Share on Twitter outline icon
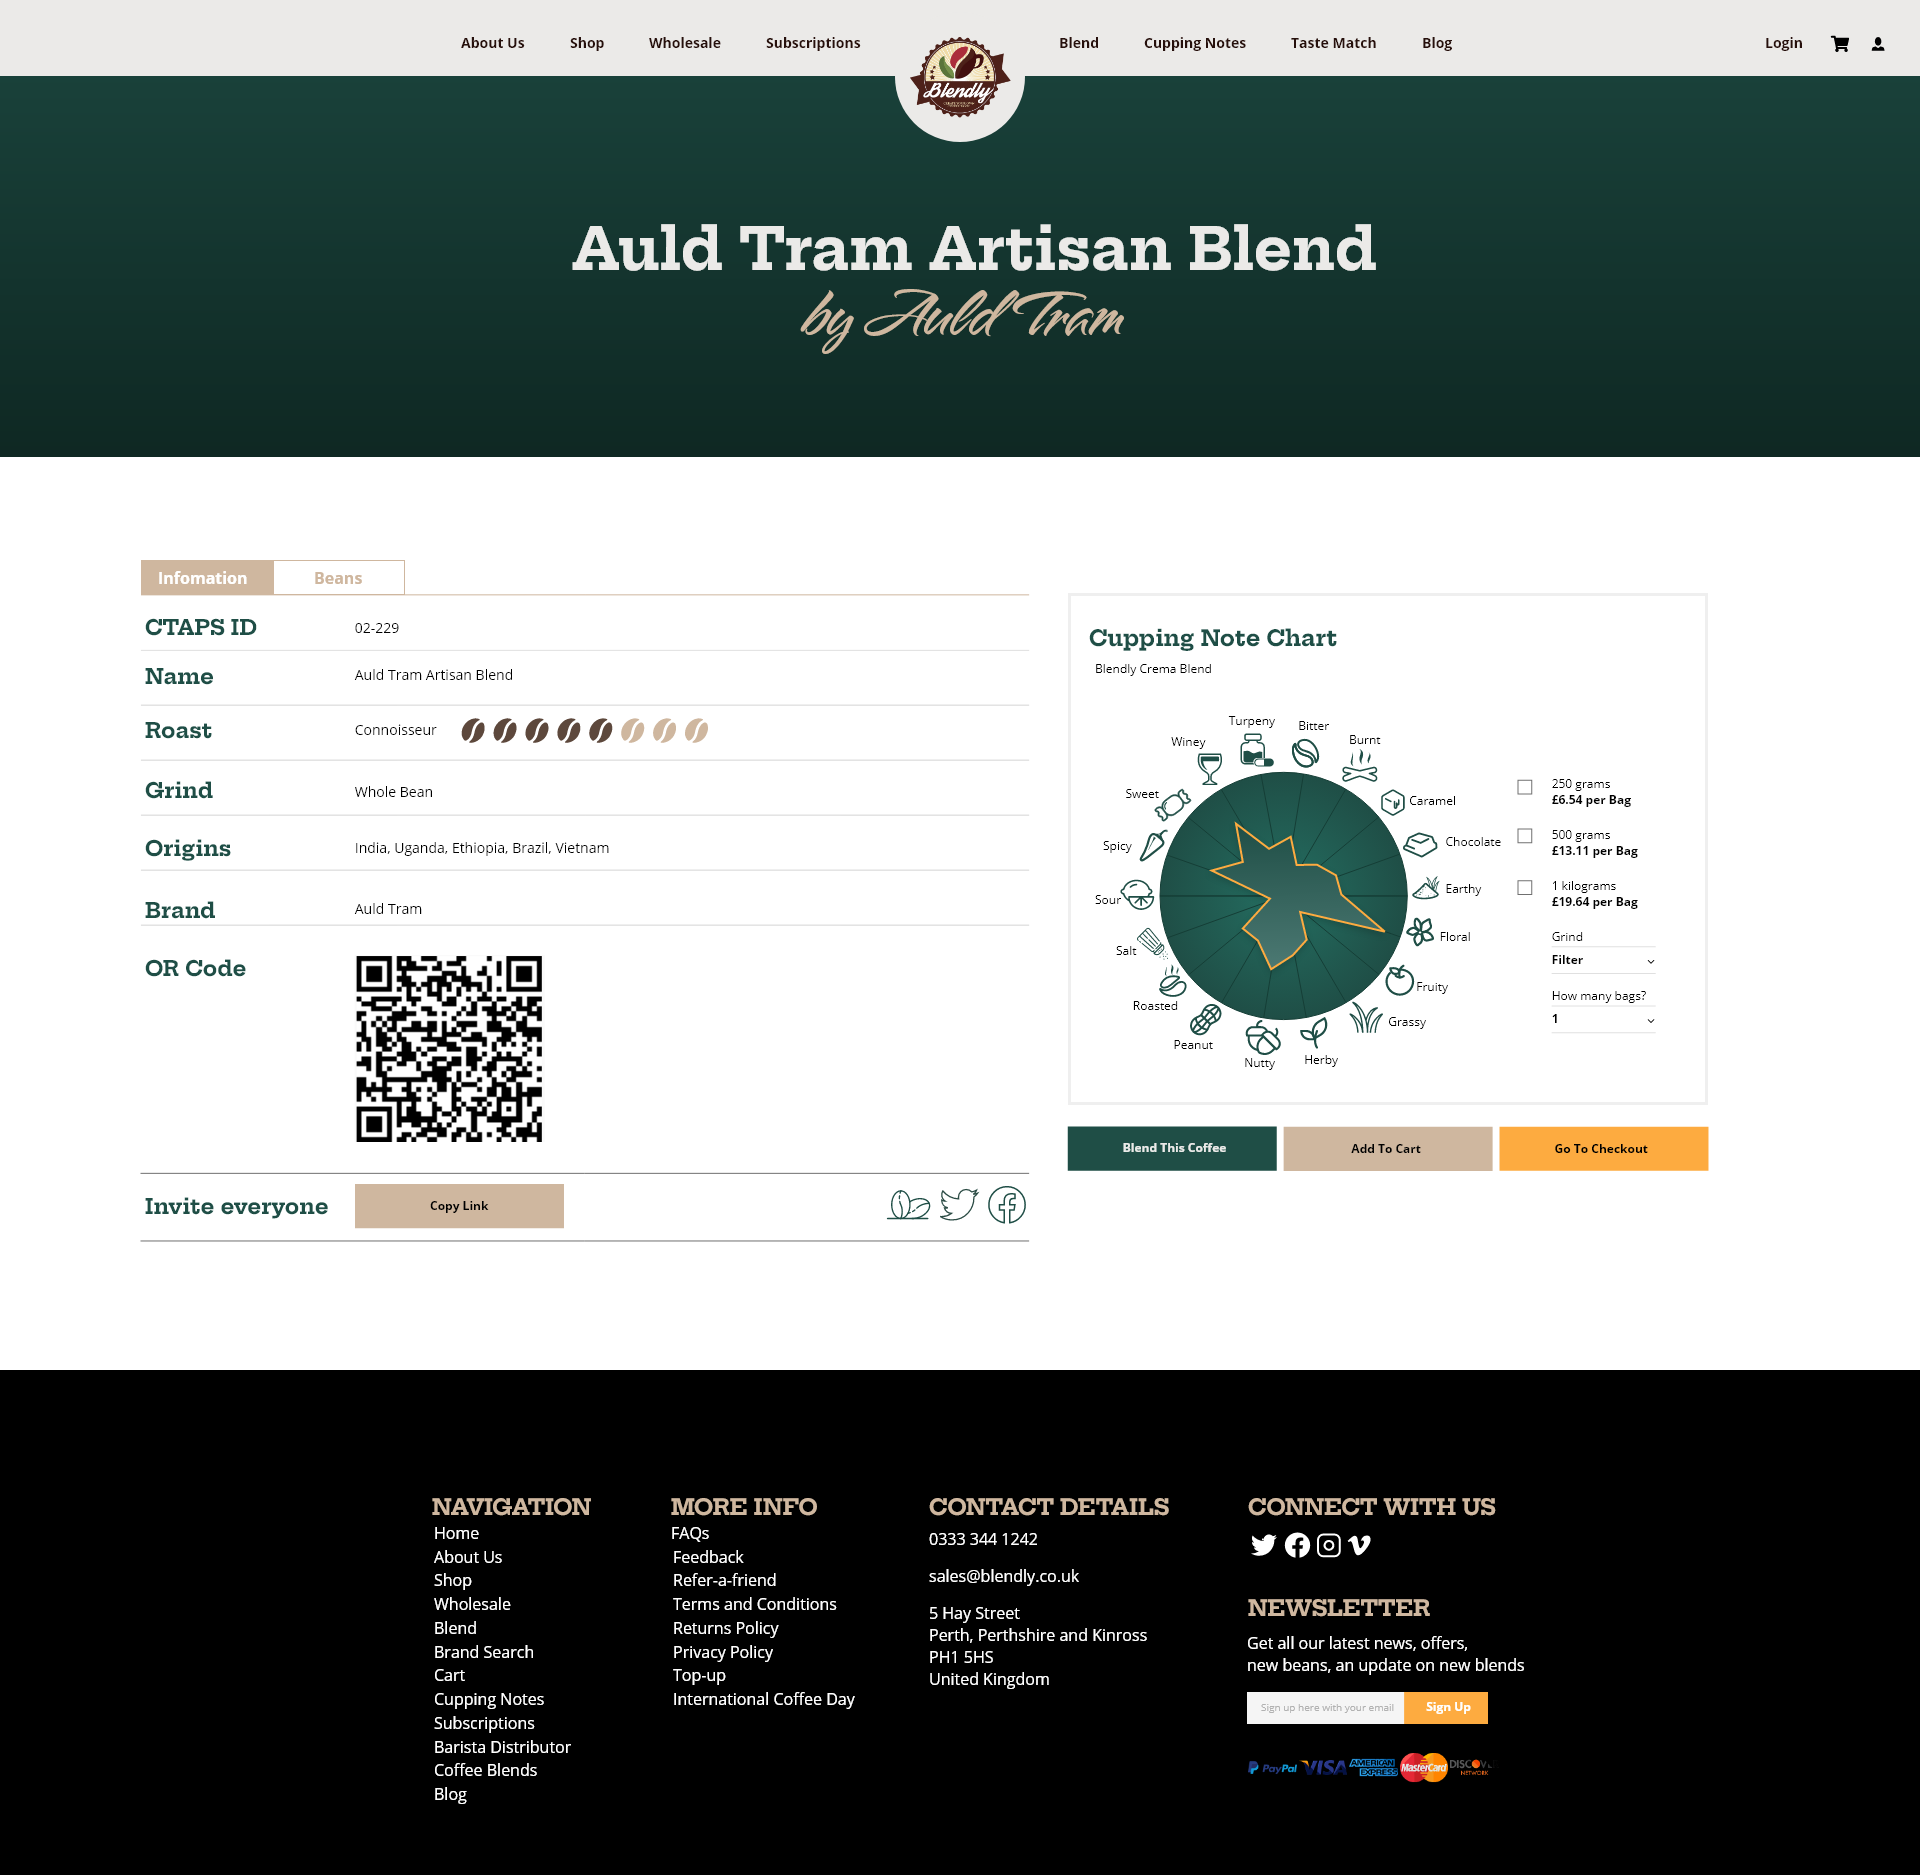 coord(959,1204)
